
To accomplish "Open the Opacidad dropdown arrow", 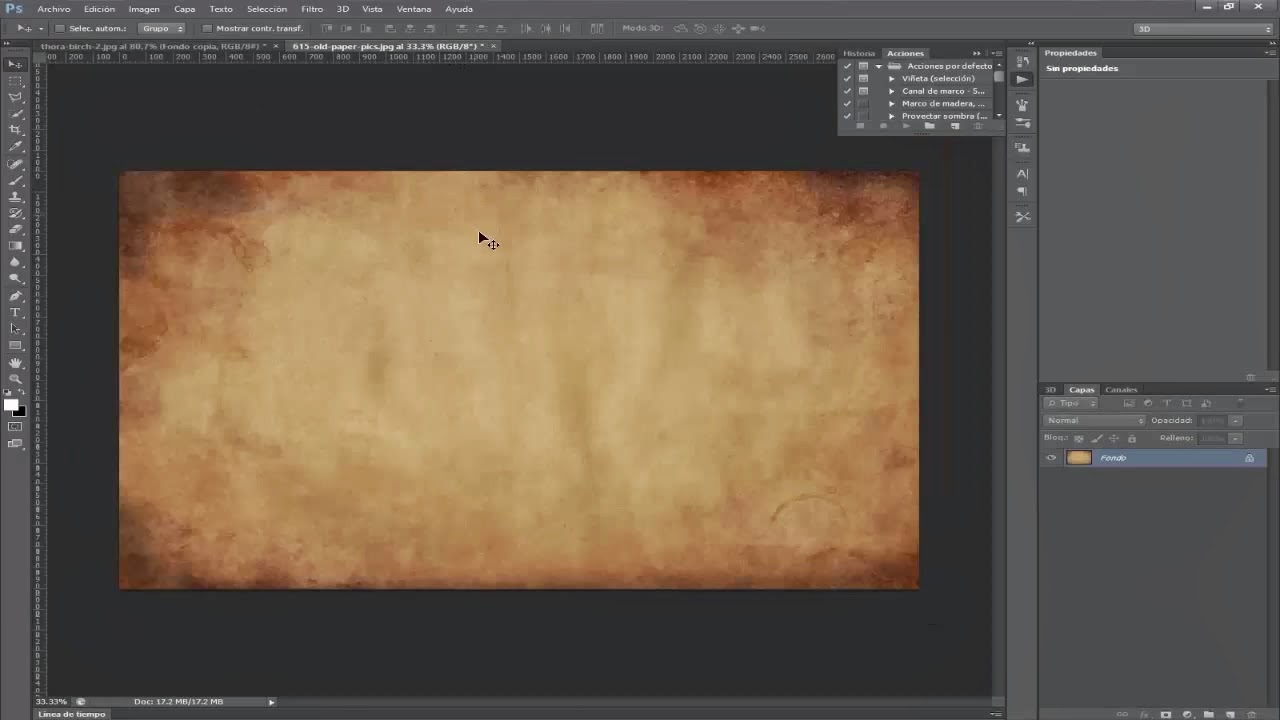I will [1236, 420].
